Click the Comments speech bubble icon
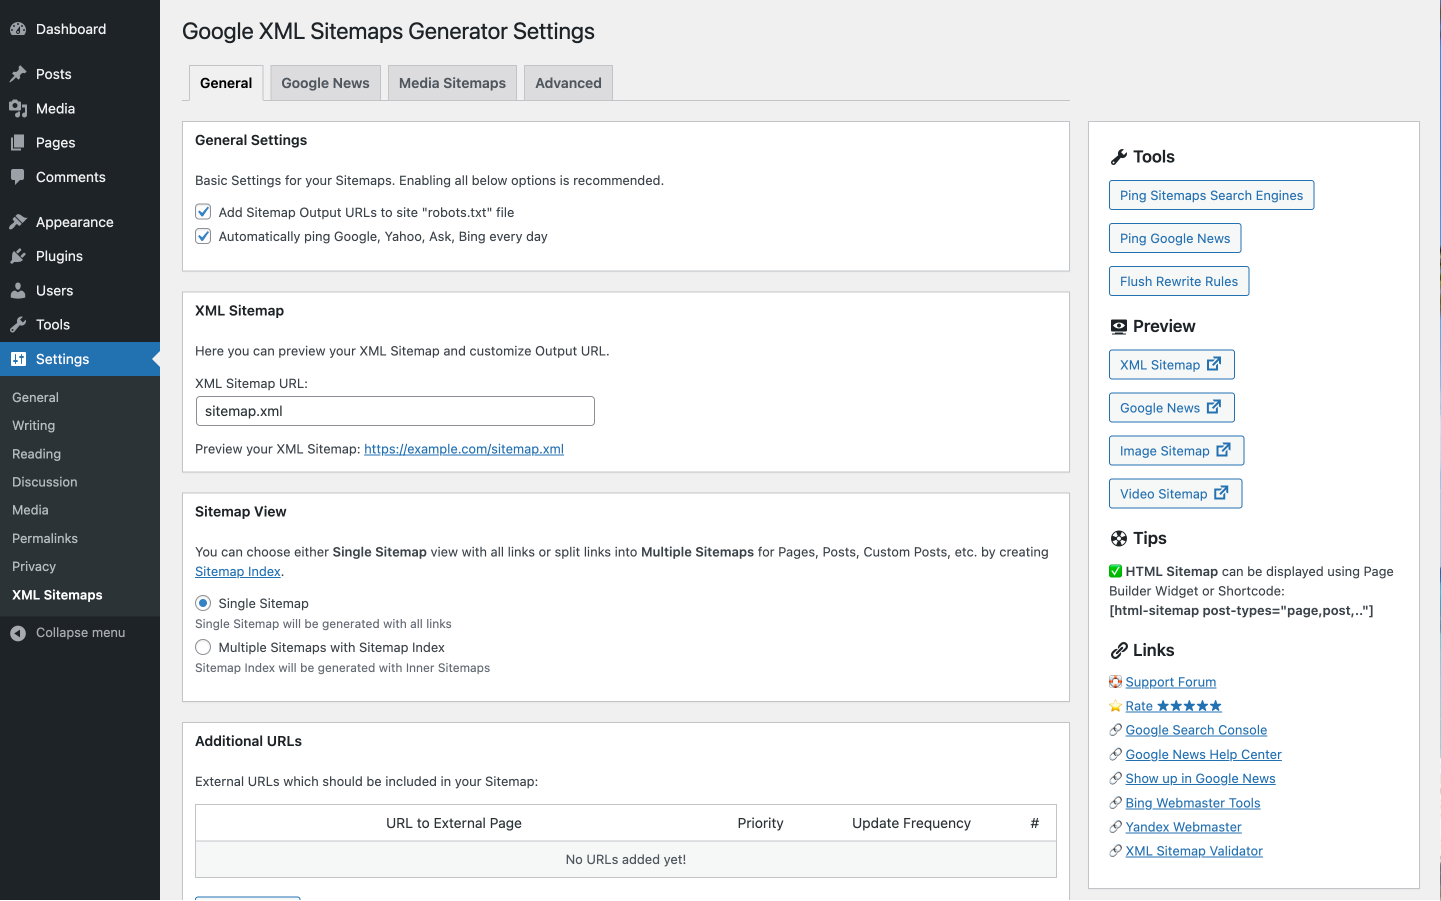The height and width of the screenshot is (901, 1441). 18,177
